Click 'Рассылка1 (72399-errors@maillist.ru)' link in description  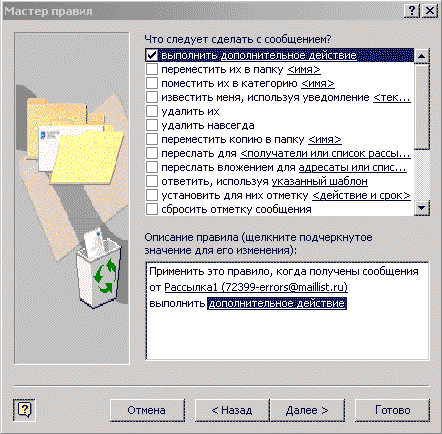(256, 287)
